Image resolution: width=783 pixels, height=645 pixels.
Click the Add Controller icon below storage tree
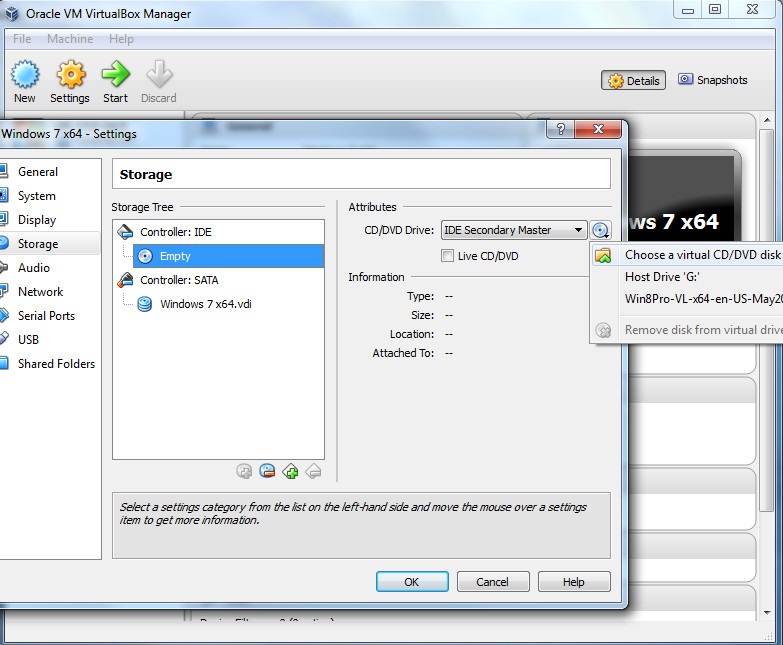[290, 471]
